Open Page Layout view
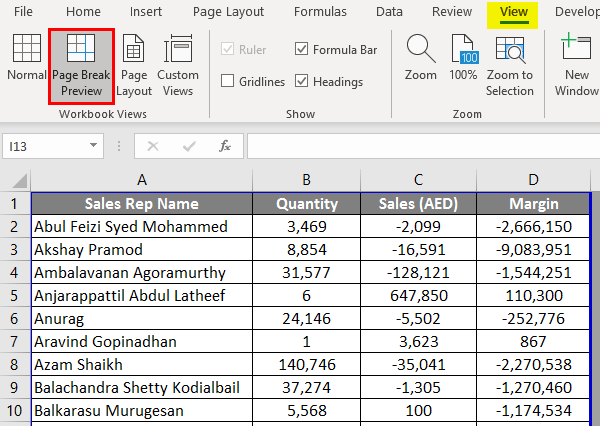 [x=134, y=64]
